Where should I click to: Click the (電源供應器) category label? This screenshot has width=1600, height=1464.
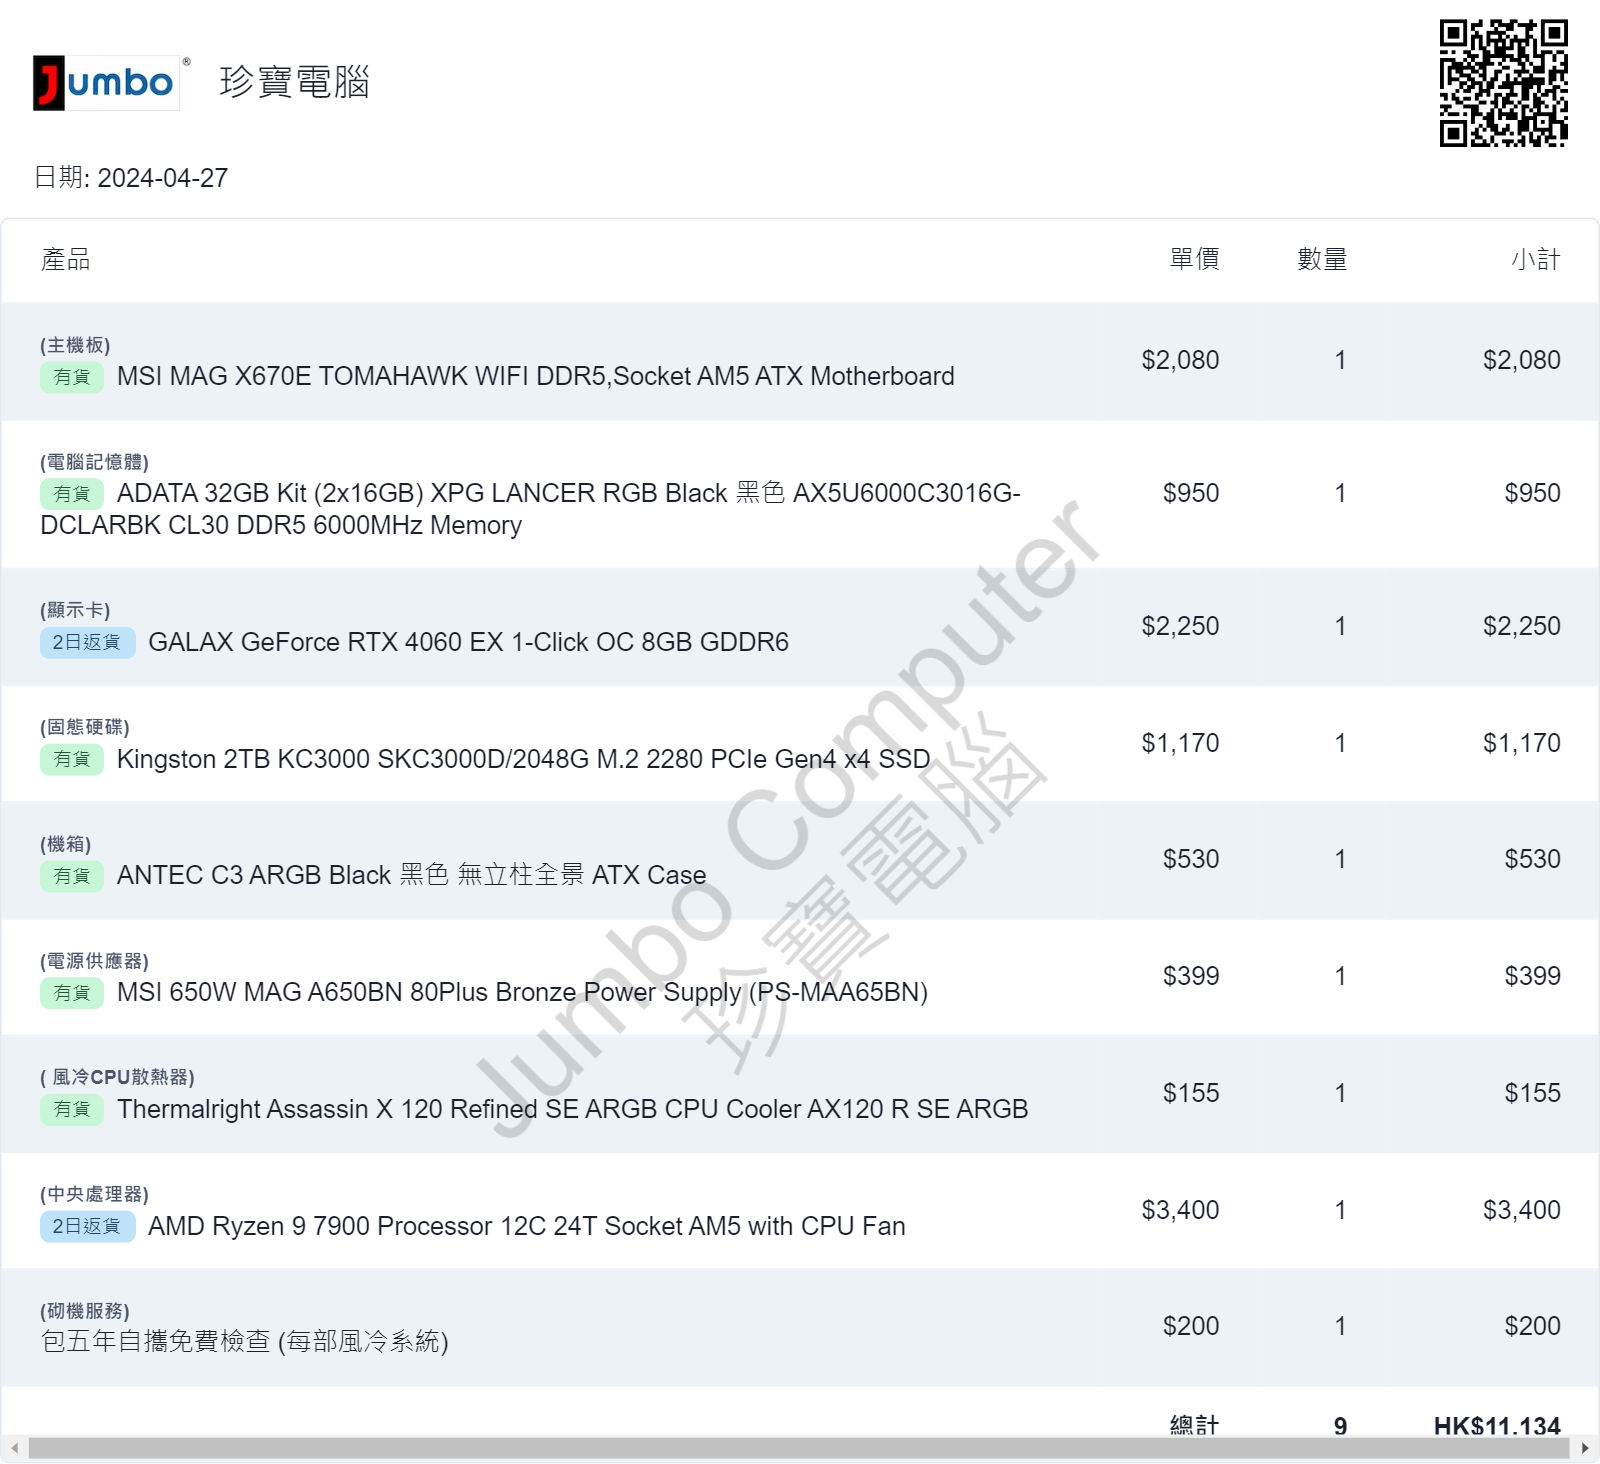(94, 961)
